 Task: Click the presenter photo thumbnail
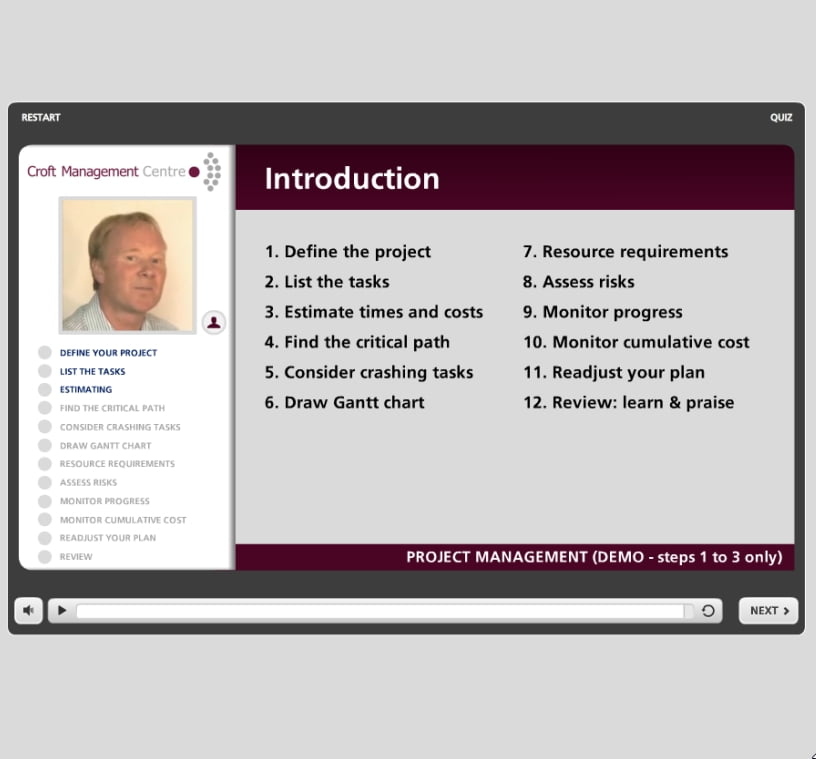tap(127, 265)
